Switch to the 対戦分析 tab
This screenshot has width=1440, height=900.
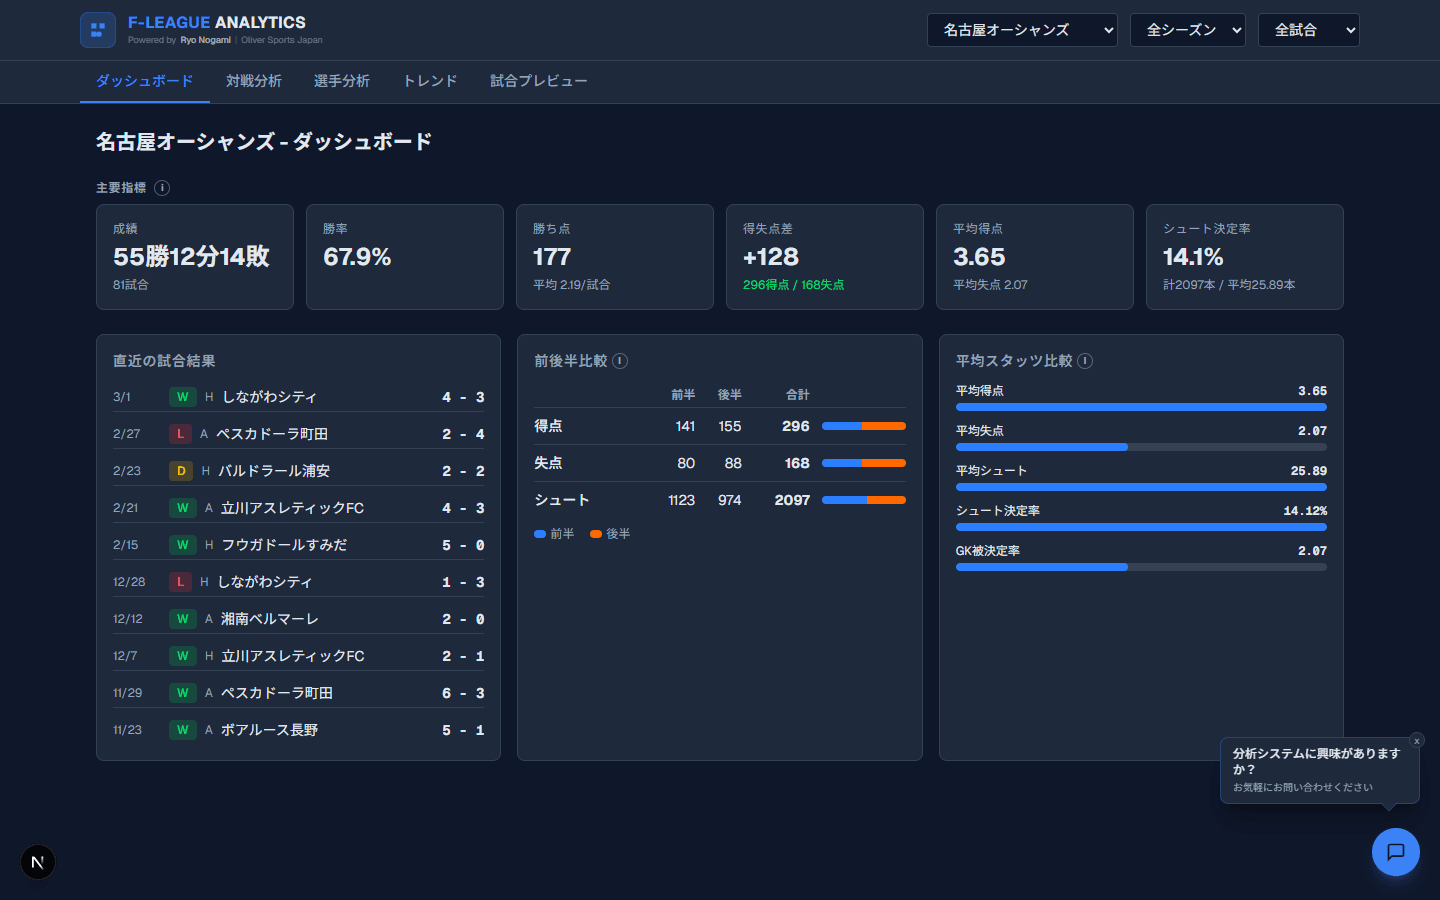click(x=254, y=81)
